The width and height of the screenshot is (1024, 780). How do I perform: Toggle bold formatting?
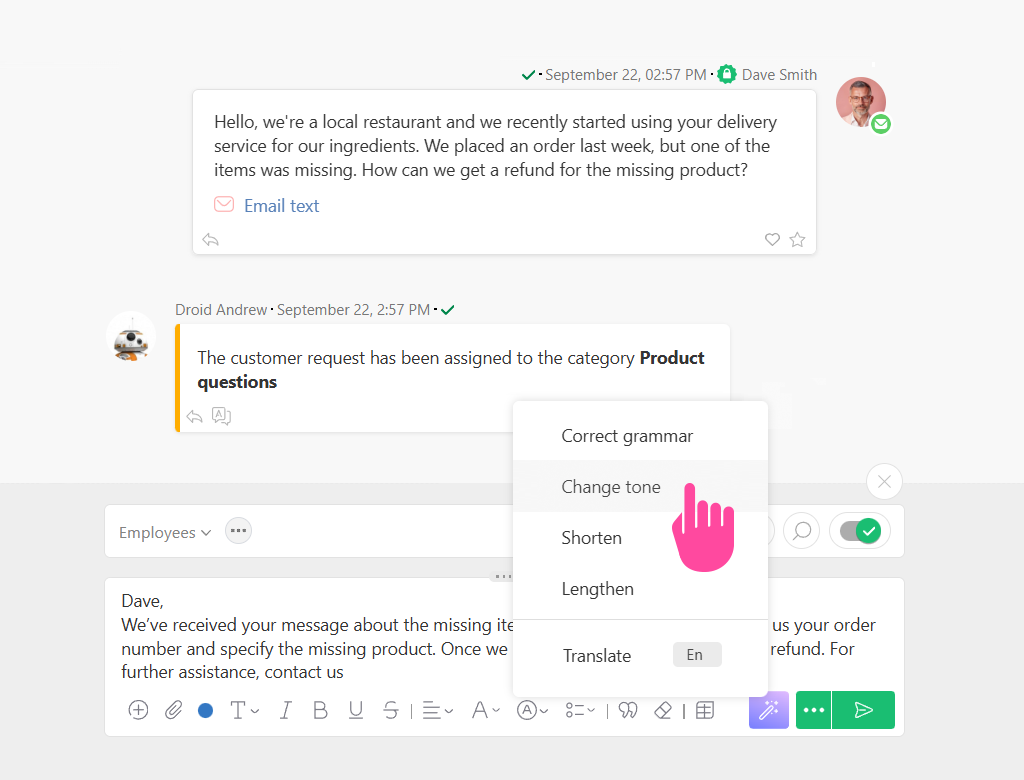pyautogui.click(x=320, y=710)
